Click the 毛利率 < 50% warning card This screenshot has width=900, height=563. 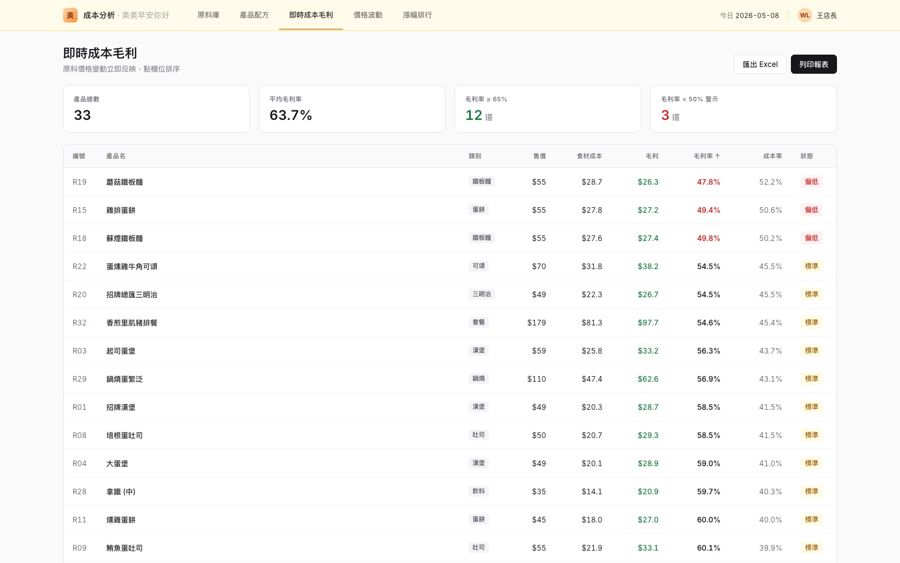[x=743, y=109]
